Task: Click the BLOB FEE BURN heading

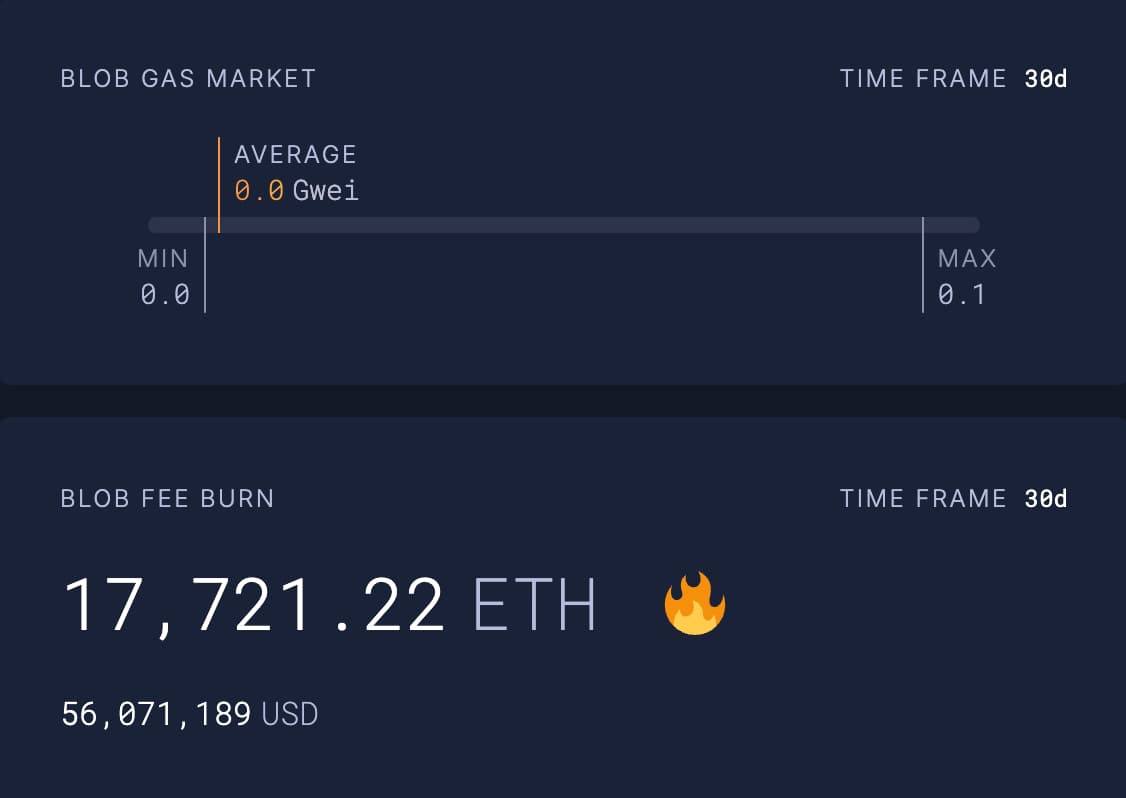Action: pos(167,499)
